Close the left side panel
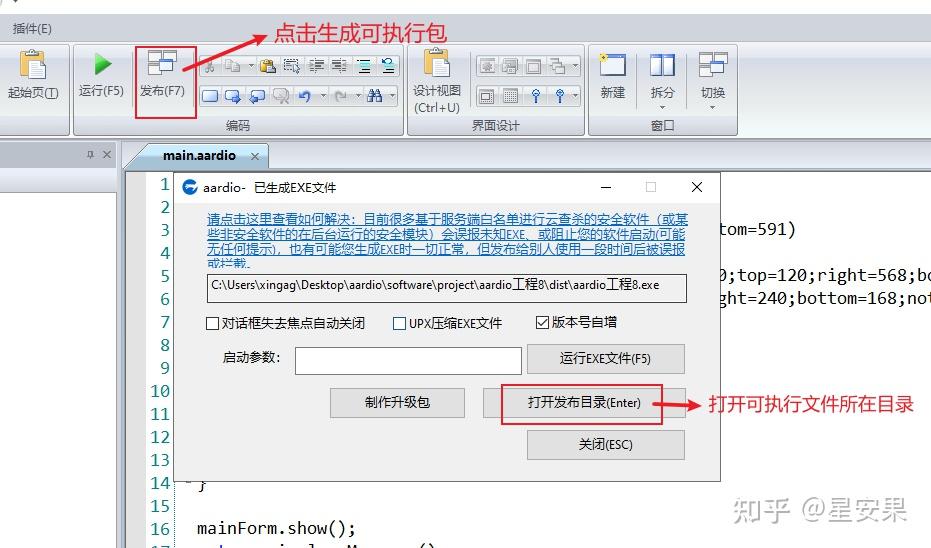This screenshot has width=931, height=548. tap(107, 154)
